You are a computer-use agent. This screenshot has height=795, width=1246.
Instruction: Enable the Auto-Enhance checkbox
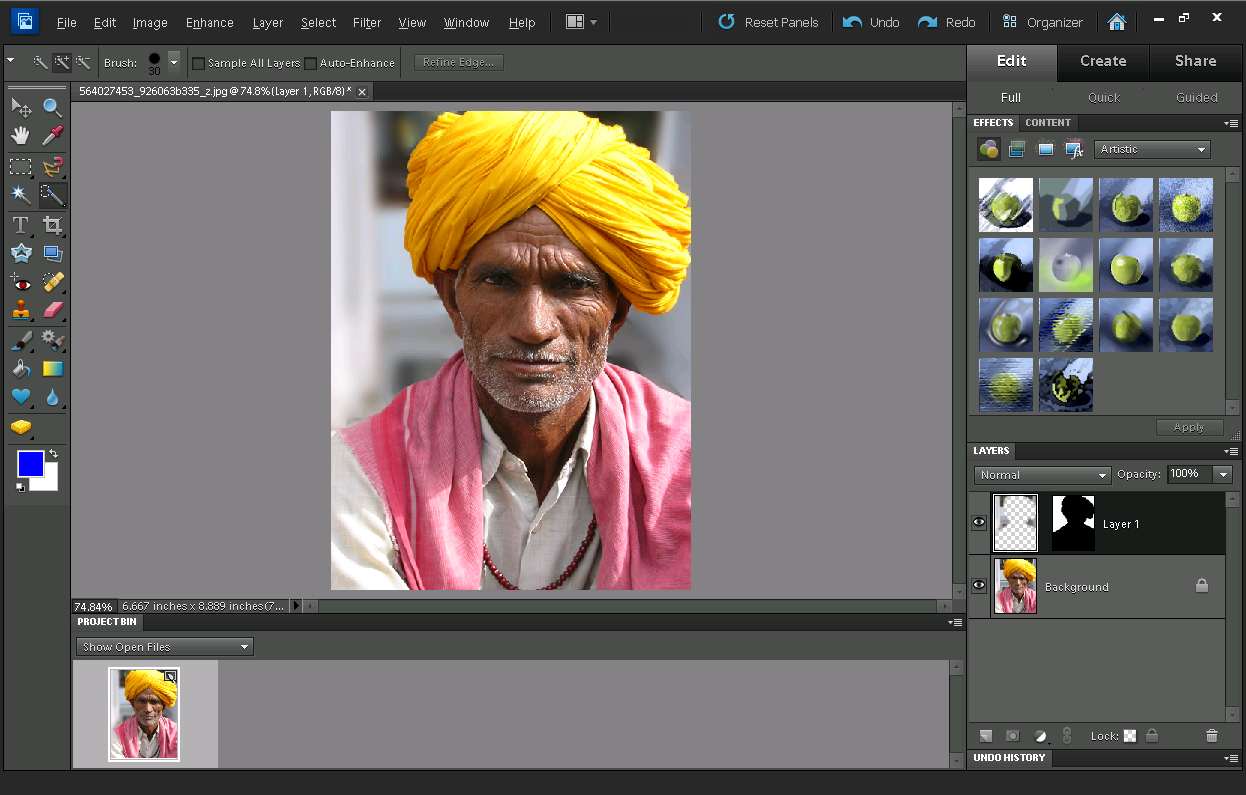pyautogui.click(x=311, y=62)
